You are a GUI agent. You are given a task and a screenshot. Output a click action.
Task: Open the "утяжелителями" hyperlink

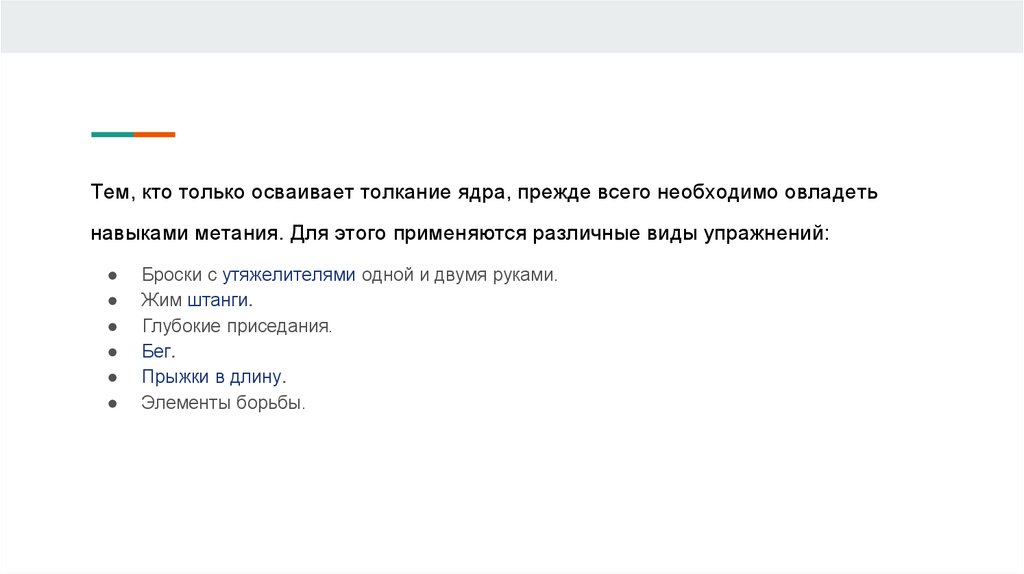coord(289,273)
